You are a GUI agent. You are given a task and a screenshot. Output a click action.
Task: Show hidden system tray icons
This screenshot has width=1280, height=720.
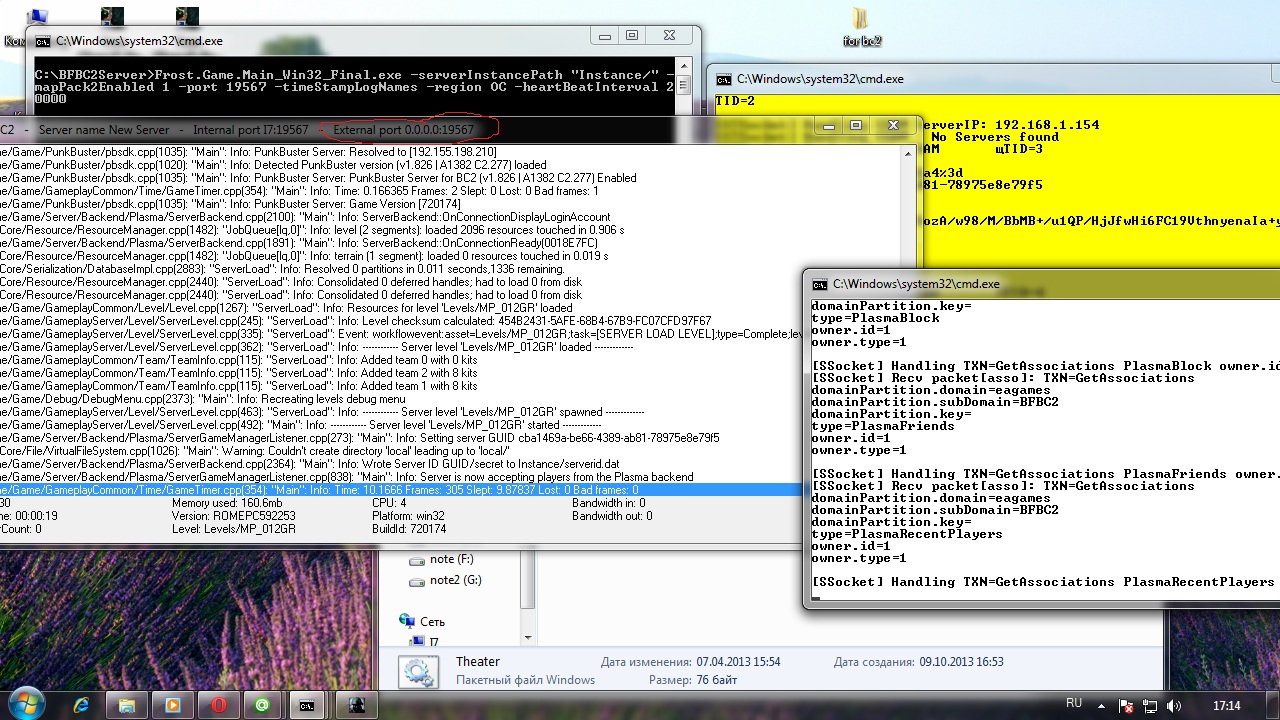1102,705
